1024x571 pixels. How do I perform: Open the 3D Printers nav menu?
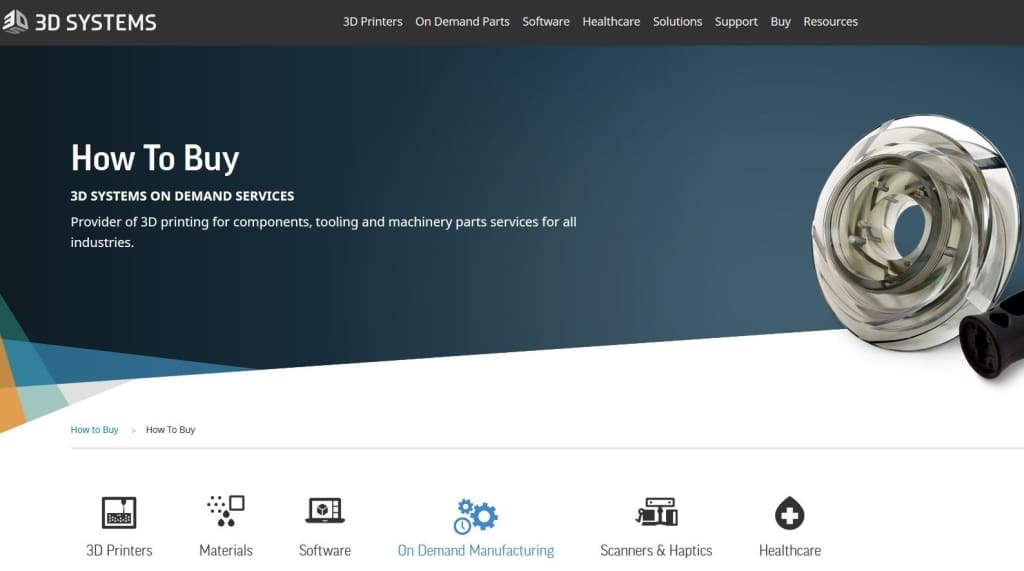coord(372,22)
